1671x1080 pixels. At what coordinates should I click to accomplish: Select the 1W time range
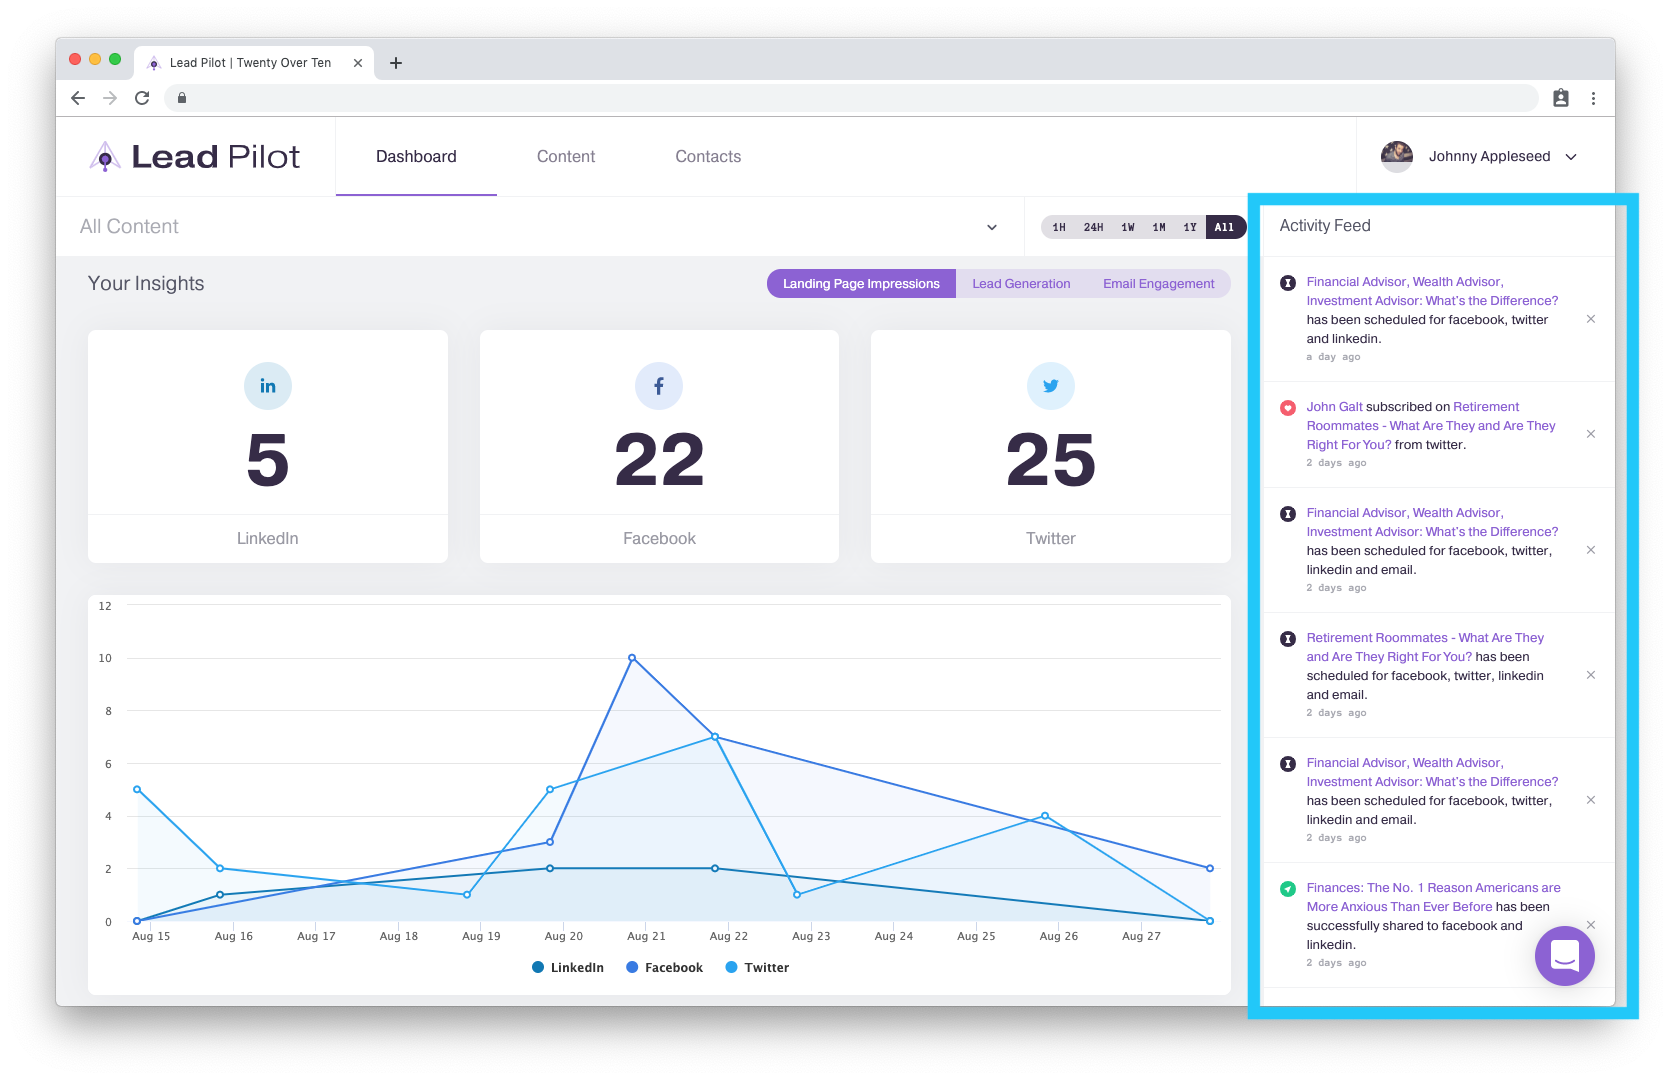1128,227
